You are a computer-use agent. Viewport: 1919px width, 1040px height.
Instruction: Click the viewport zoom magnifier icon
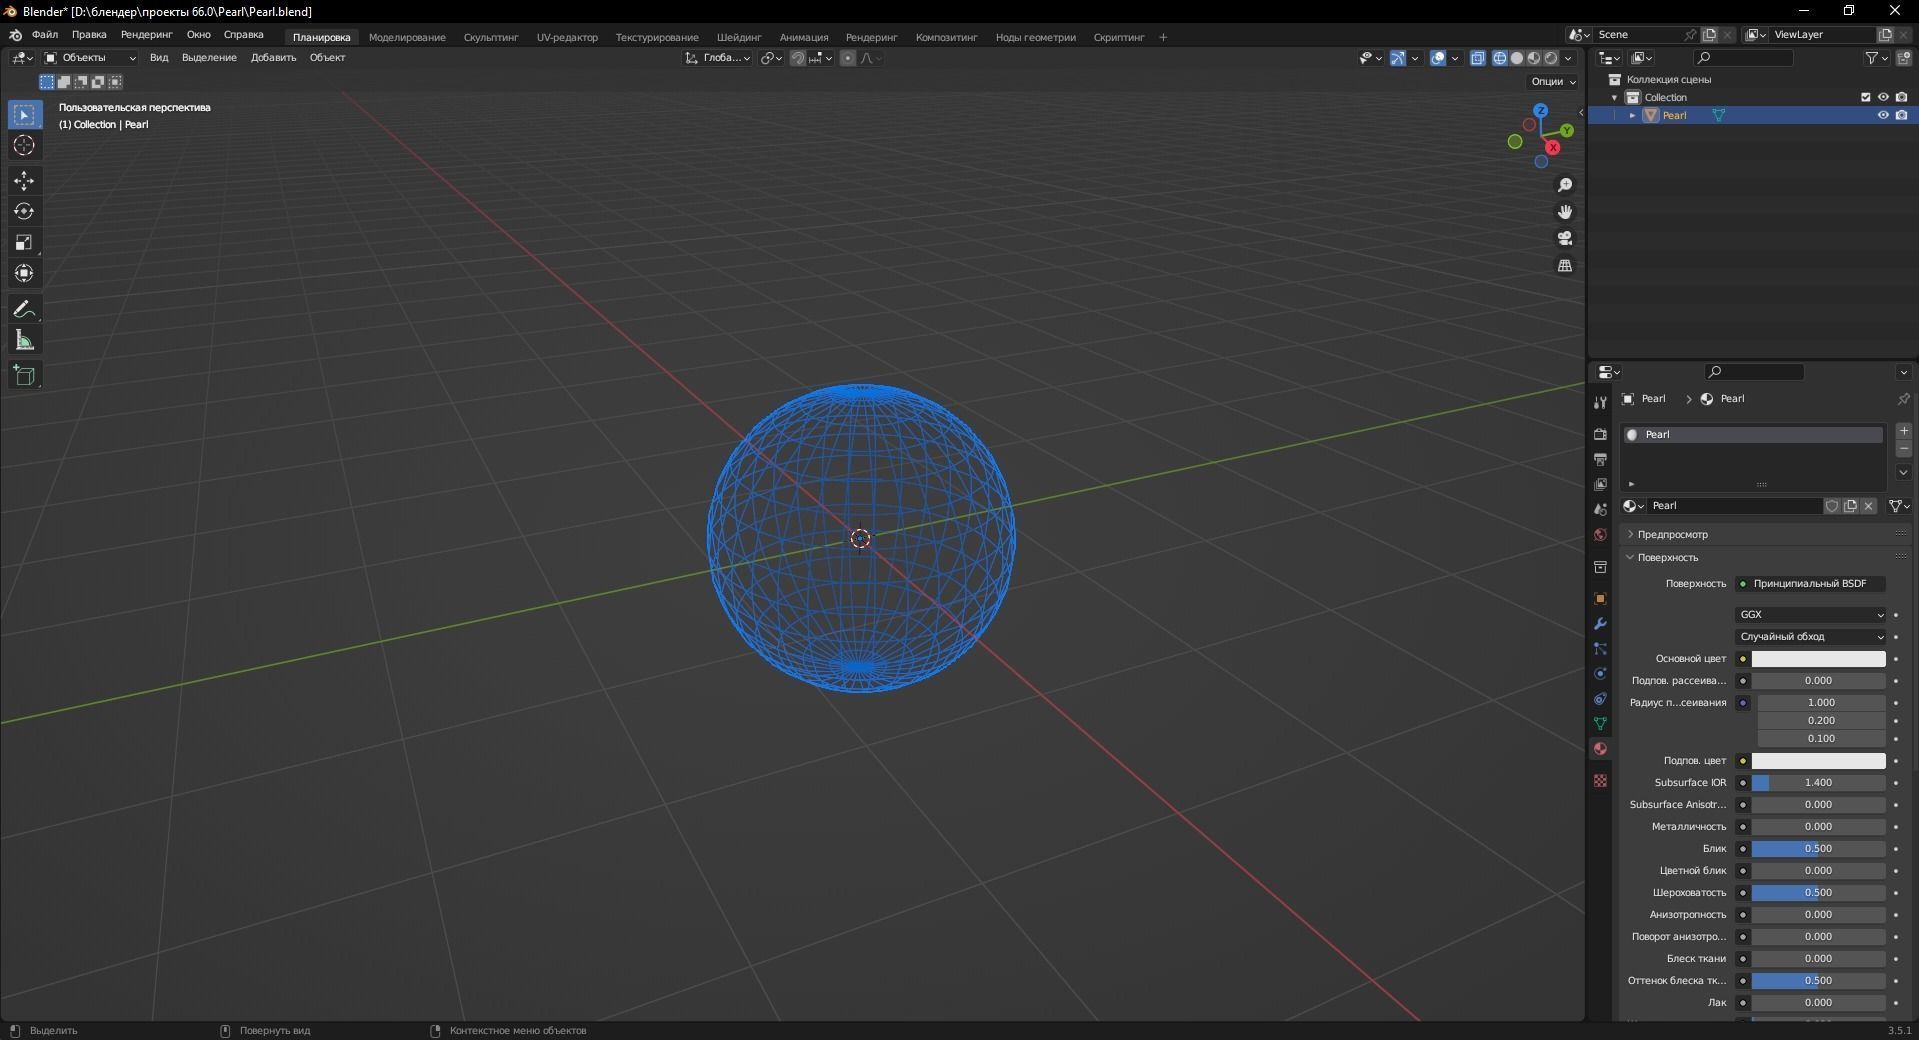[x=1565, y=185]
